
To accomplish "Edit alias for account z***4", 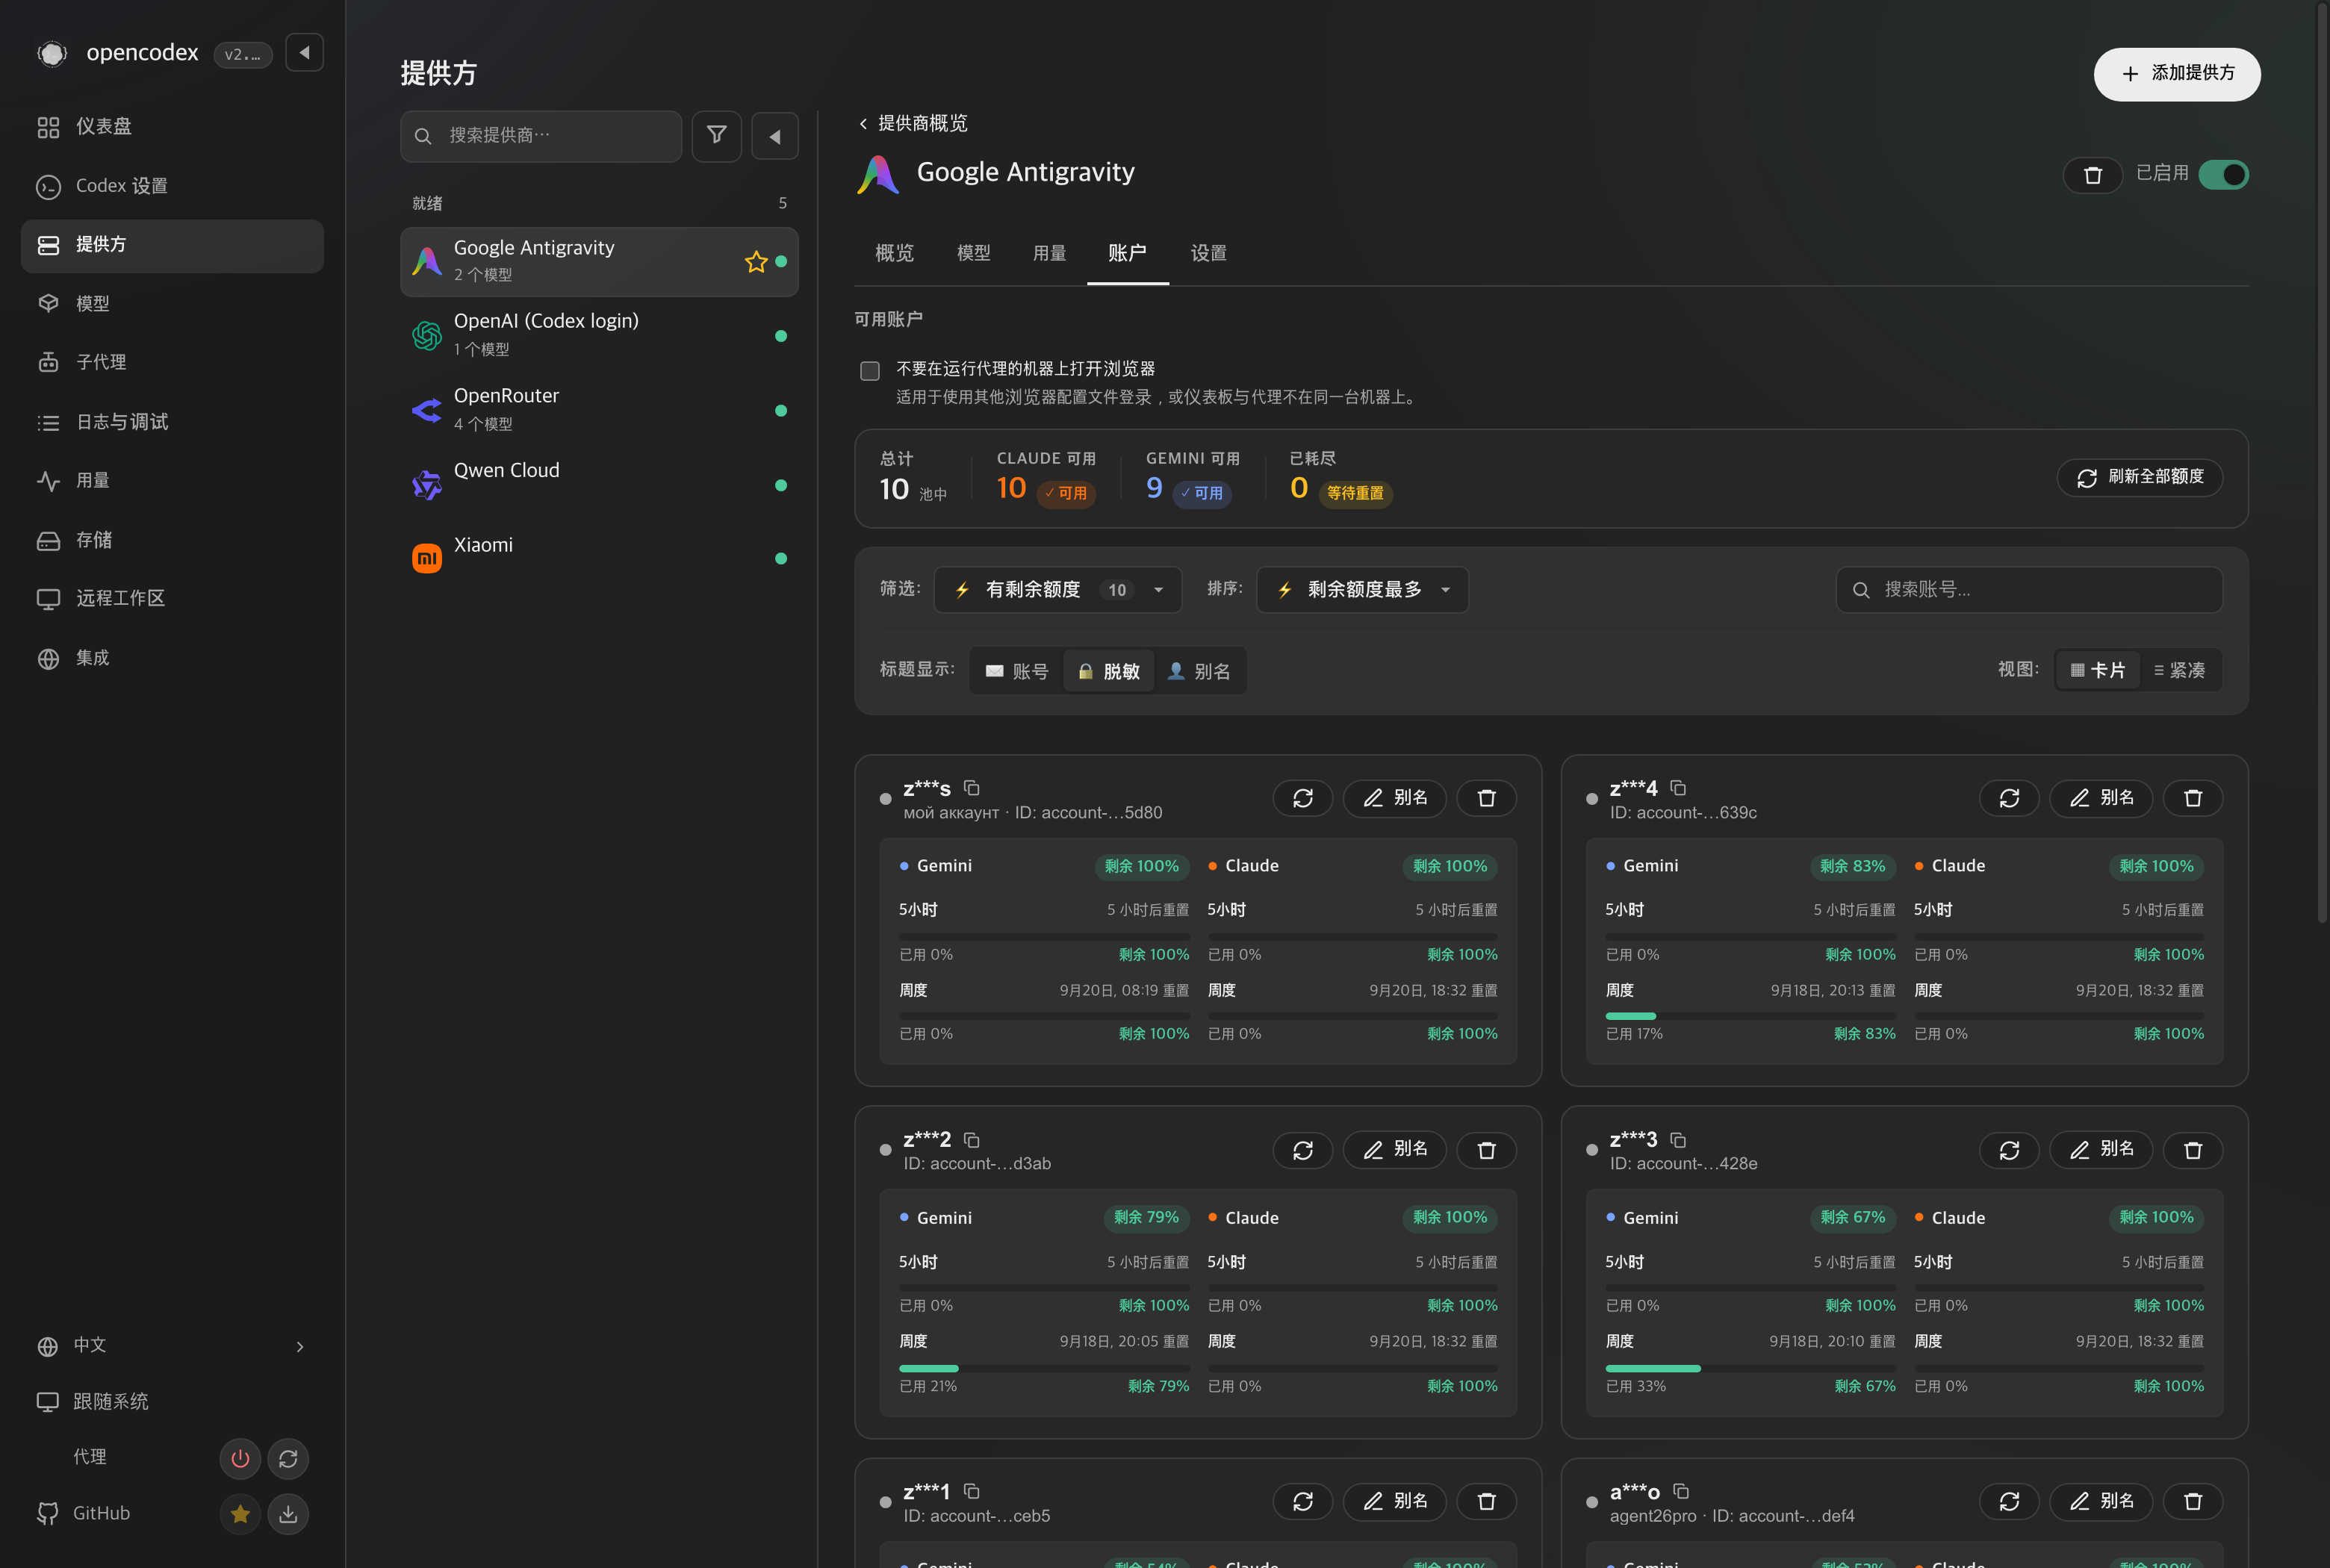I will click(x=2100, y=798).
